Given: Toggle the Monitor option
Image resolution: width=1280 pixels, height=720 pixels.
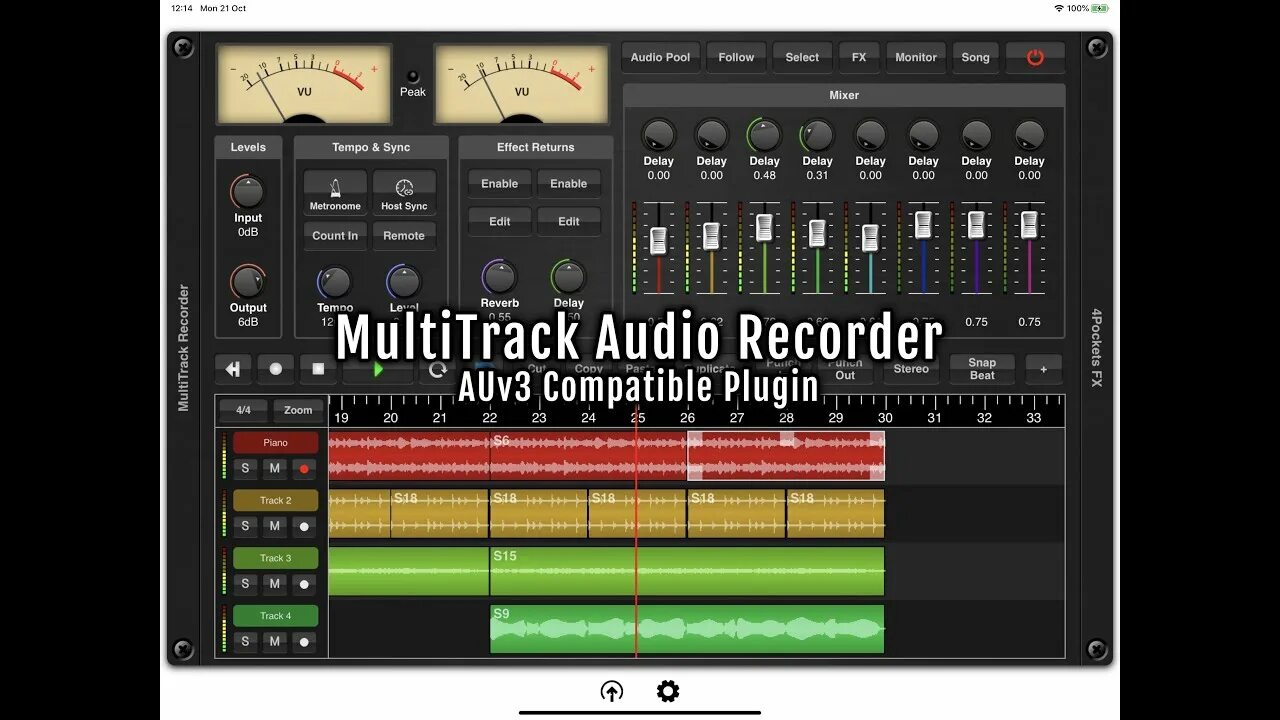Looking at the screenshot, I should click(x=916, y=57).
